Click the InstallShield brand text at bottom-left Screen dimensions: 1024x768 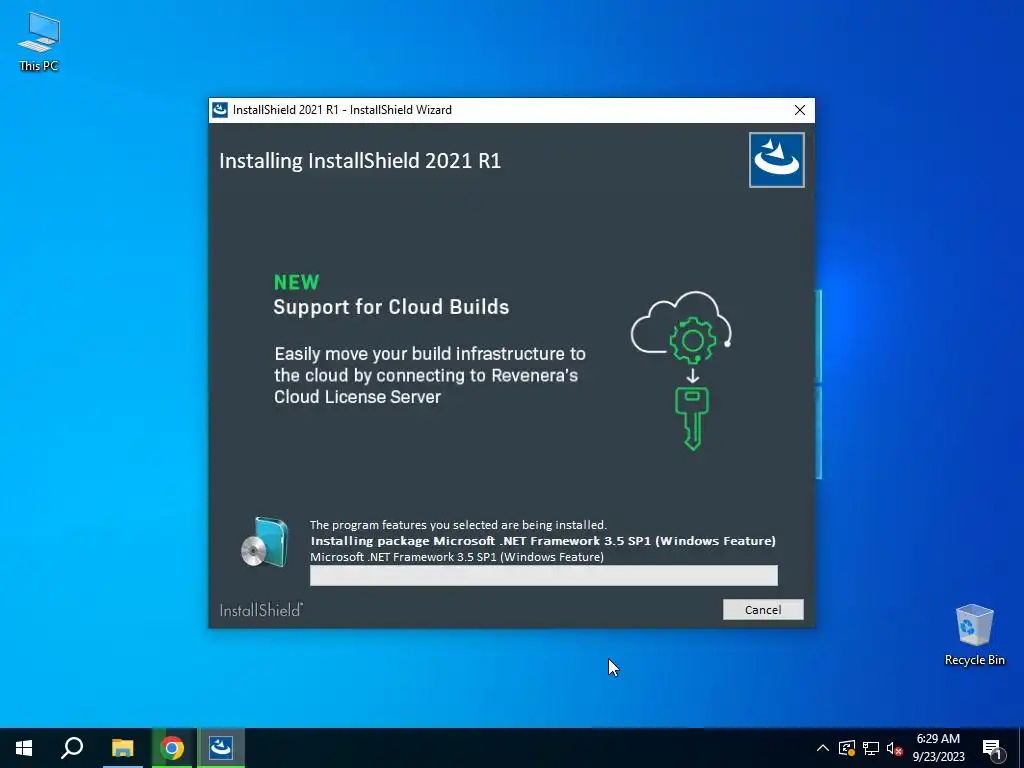(261, 610)
